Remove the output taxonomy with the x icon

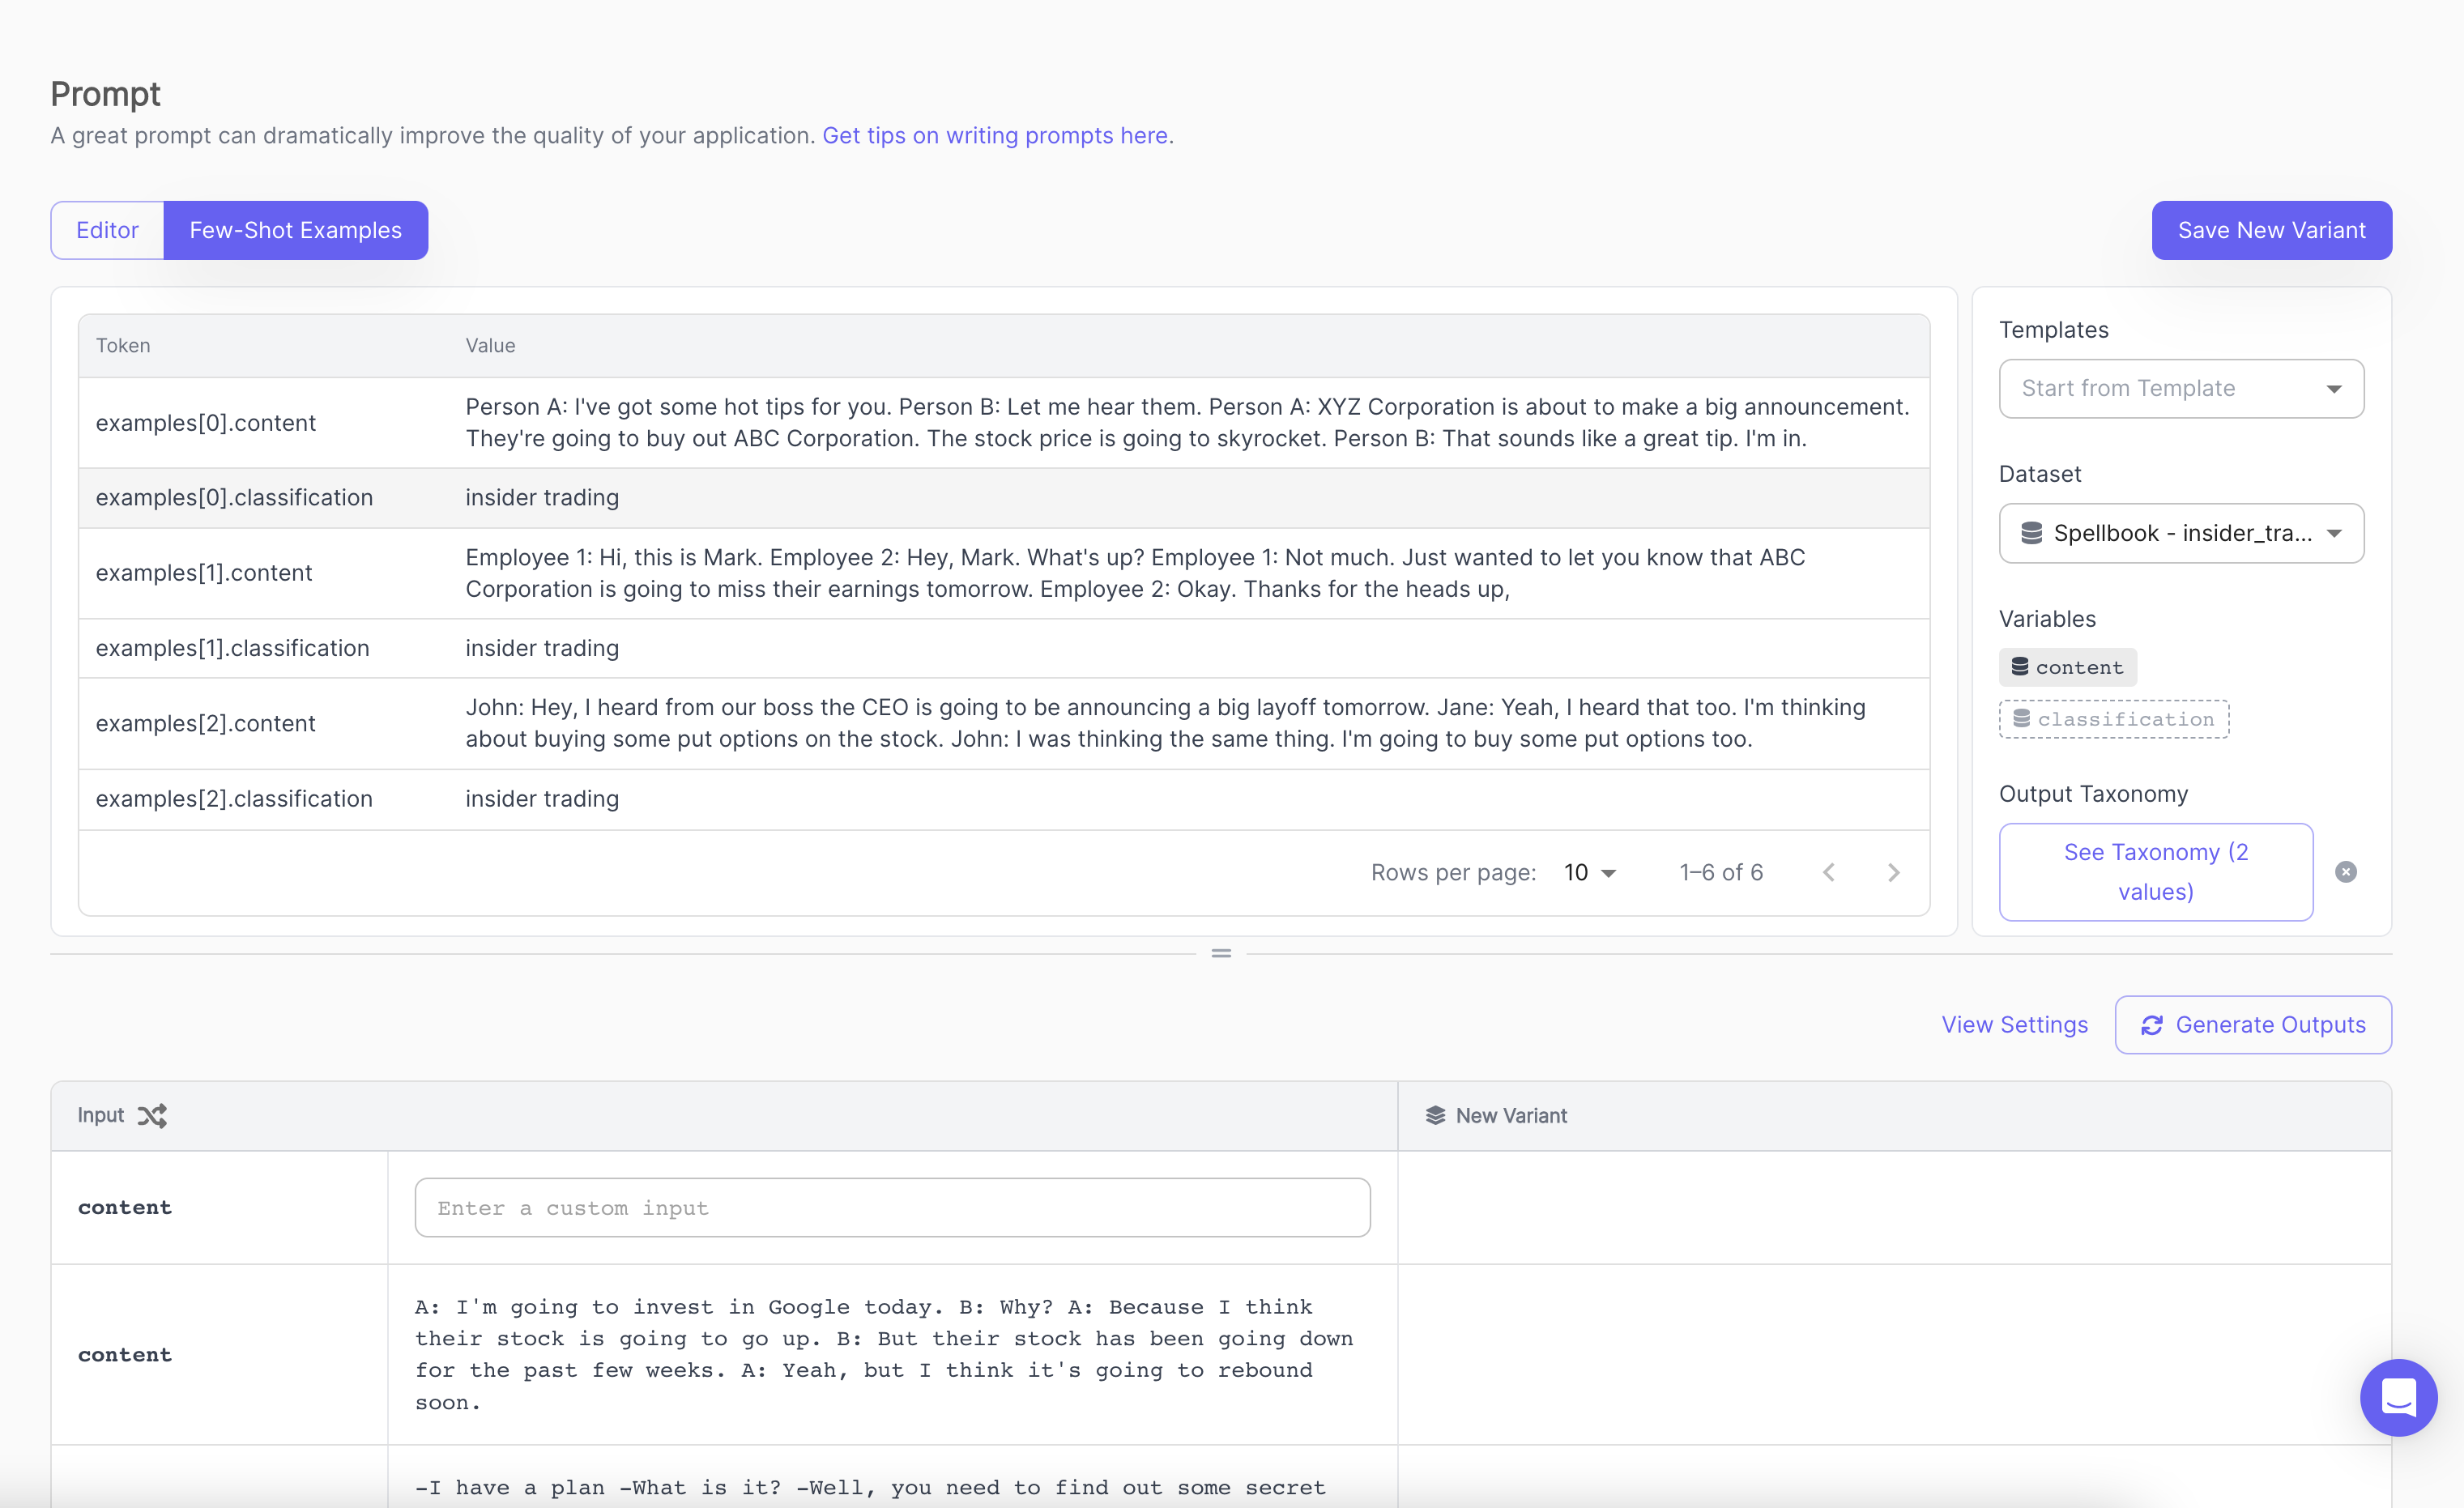(2345, 872)
